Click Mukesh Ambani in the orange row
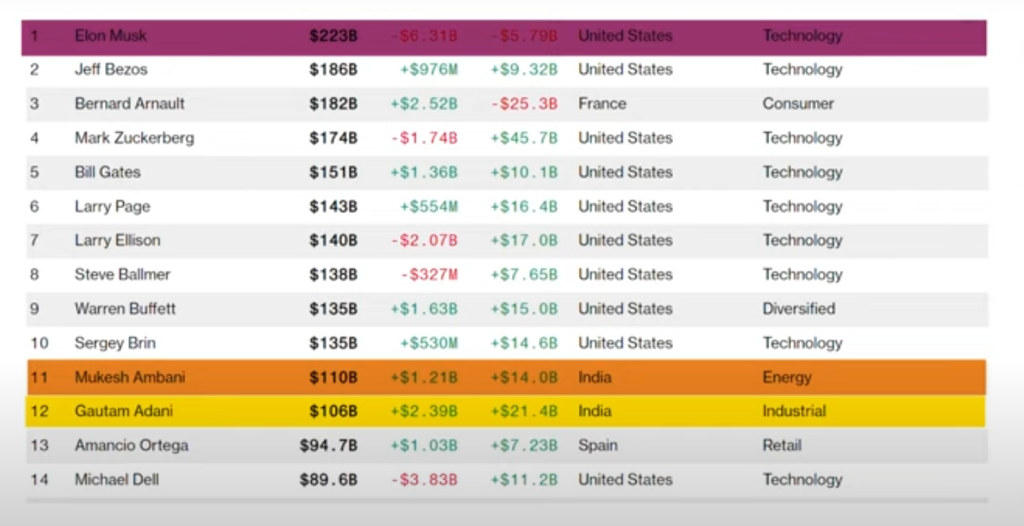 point(129,378)
